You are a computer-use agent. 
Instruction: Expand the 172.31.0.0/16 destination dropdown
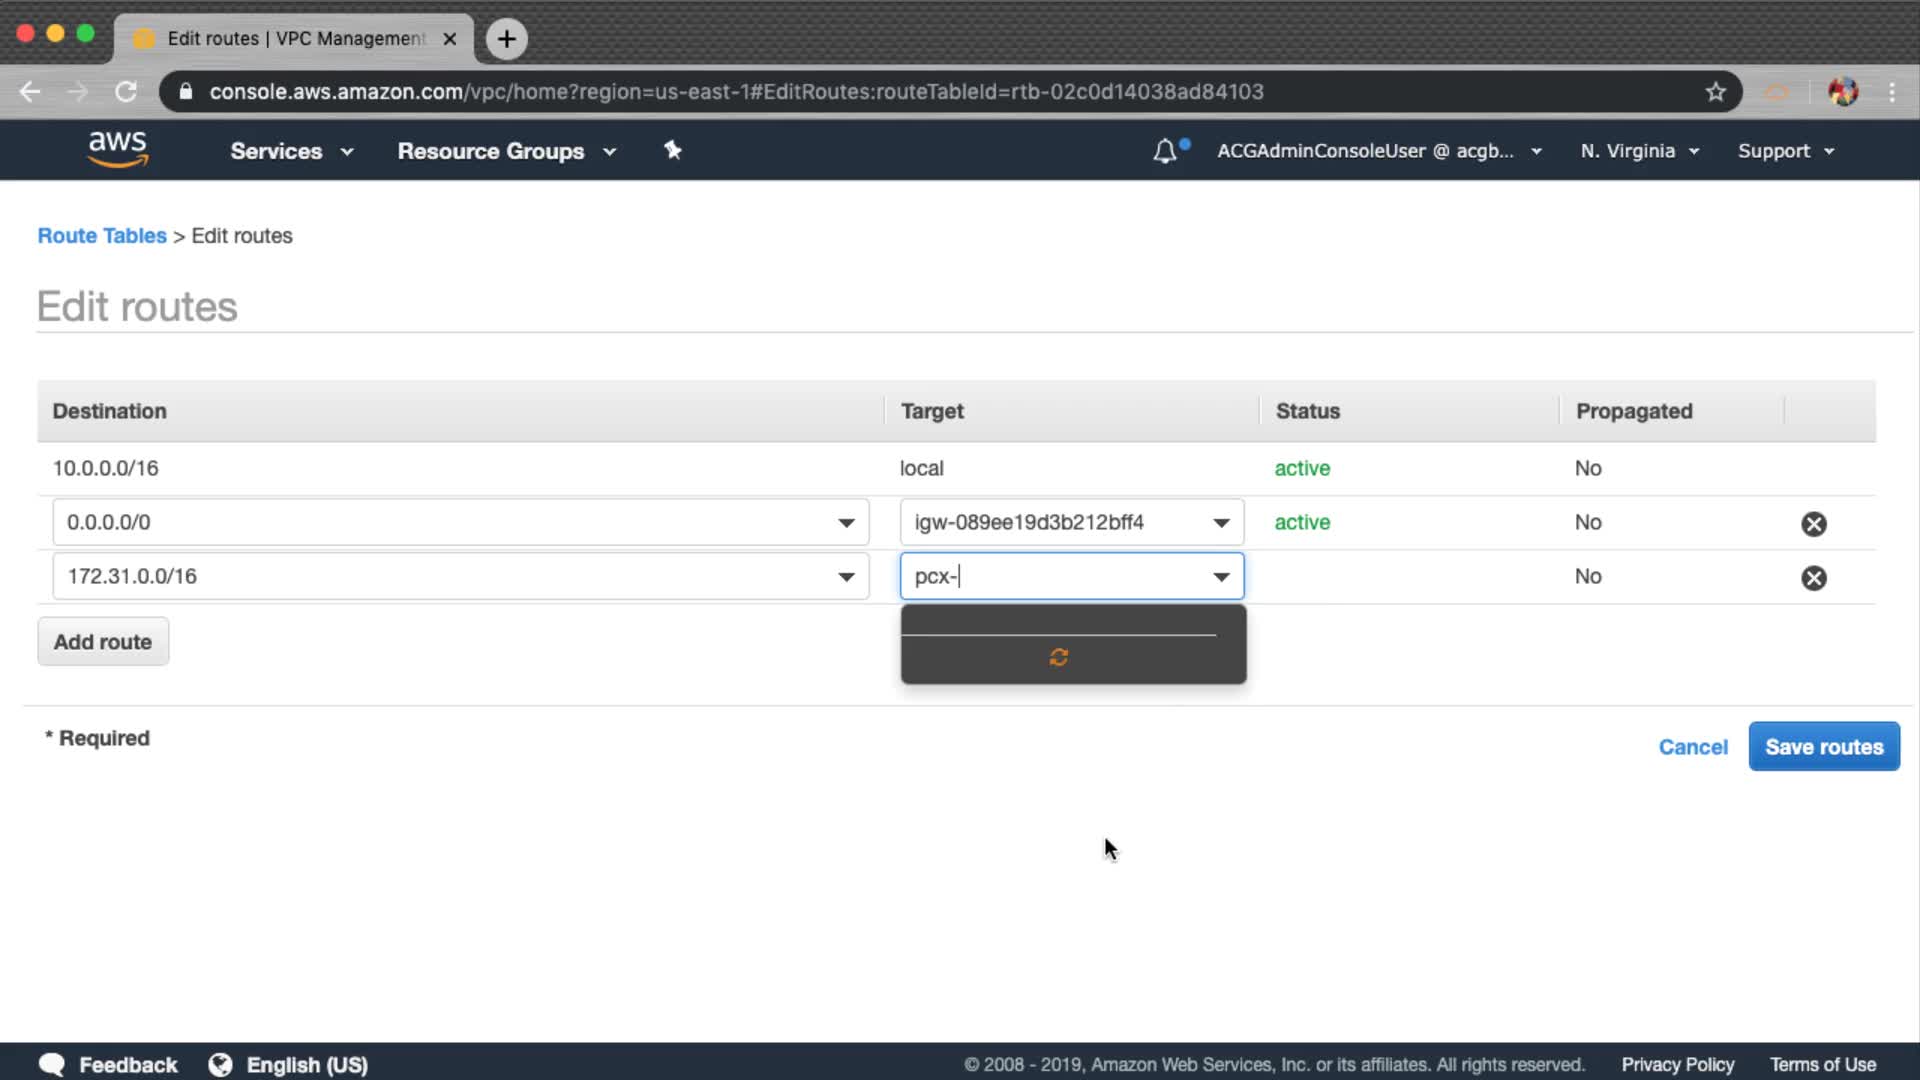[846, 577]
